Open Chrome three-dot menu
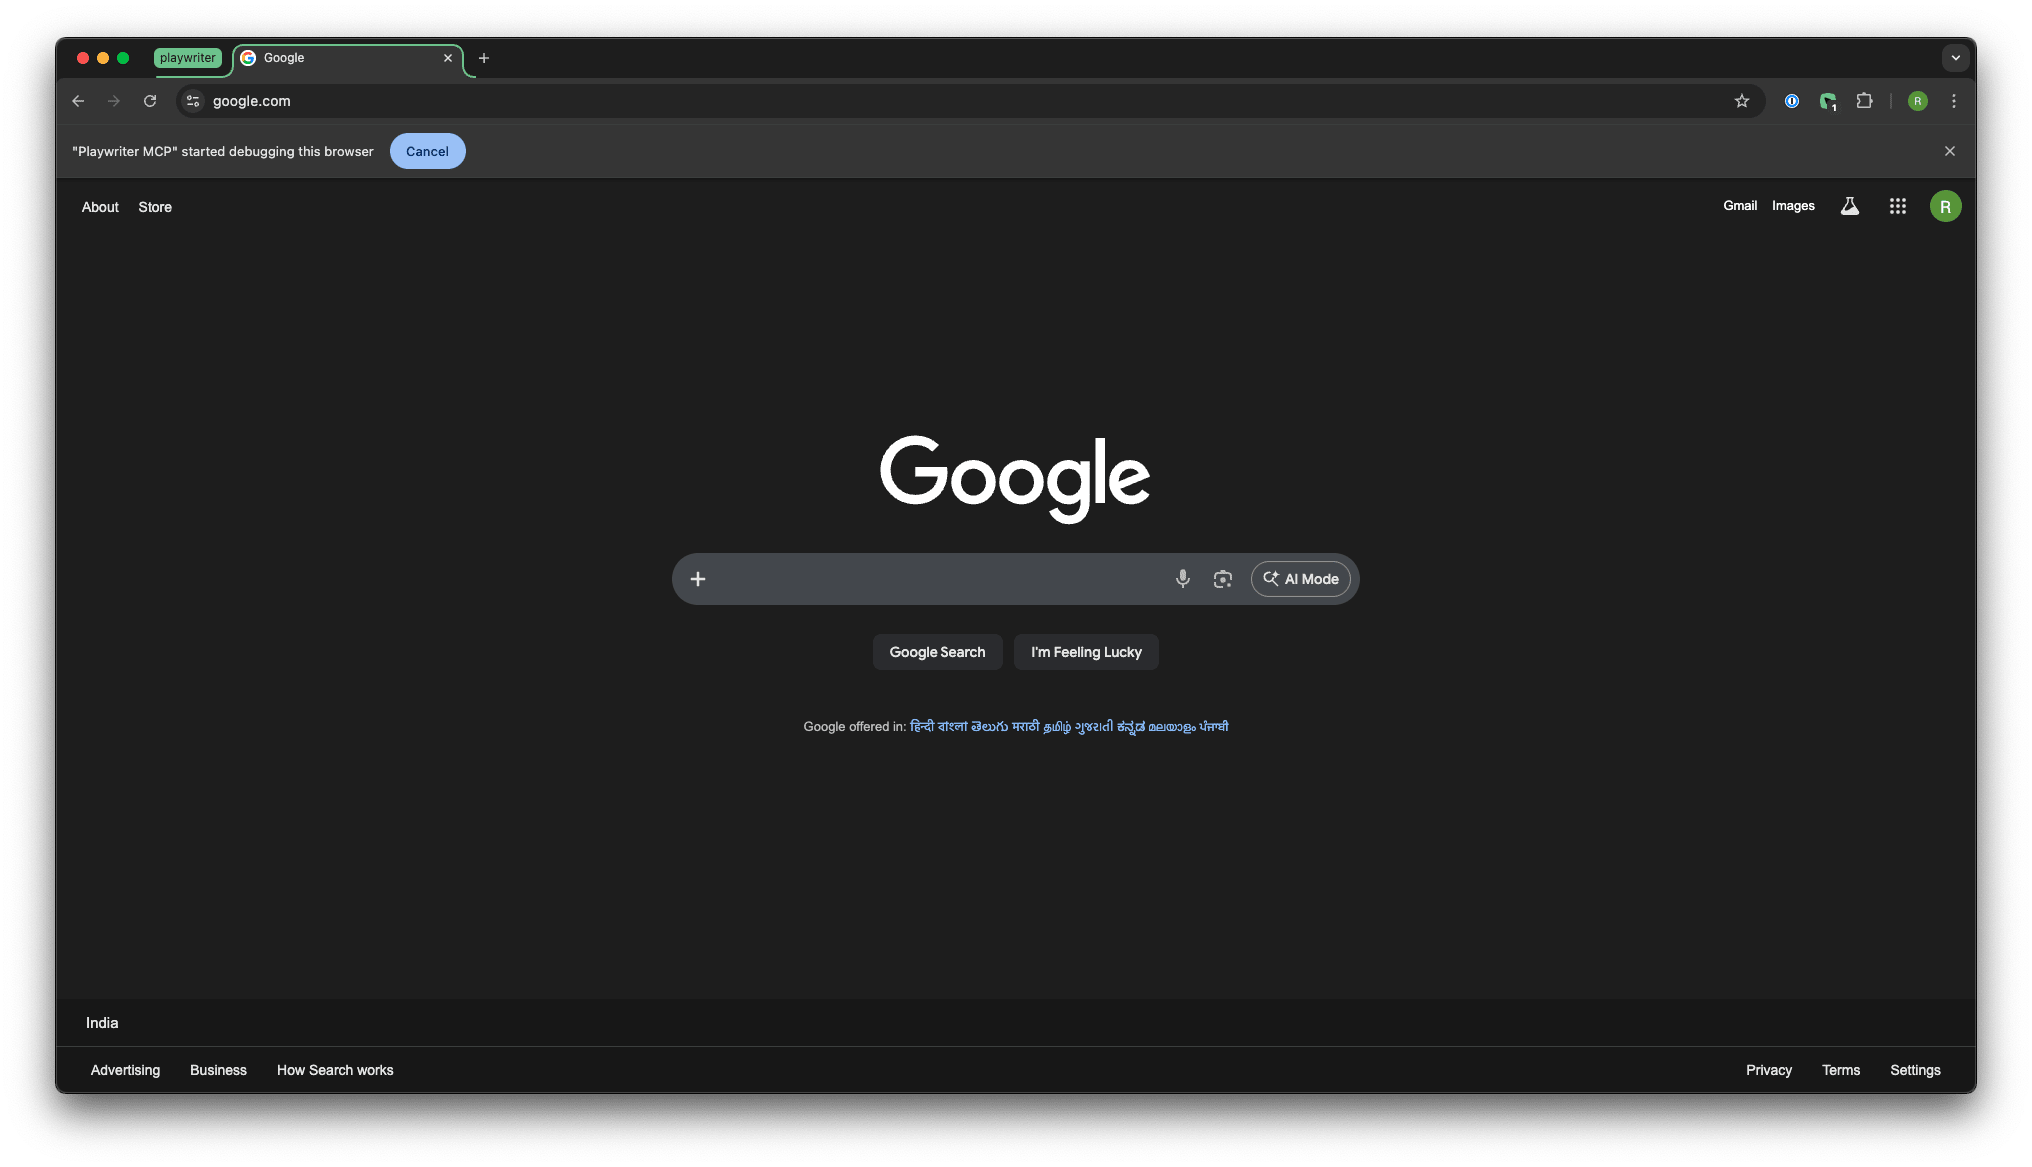This screenshot has height=1167, width=2032. [1953, 101]
